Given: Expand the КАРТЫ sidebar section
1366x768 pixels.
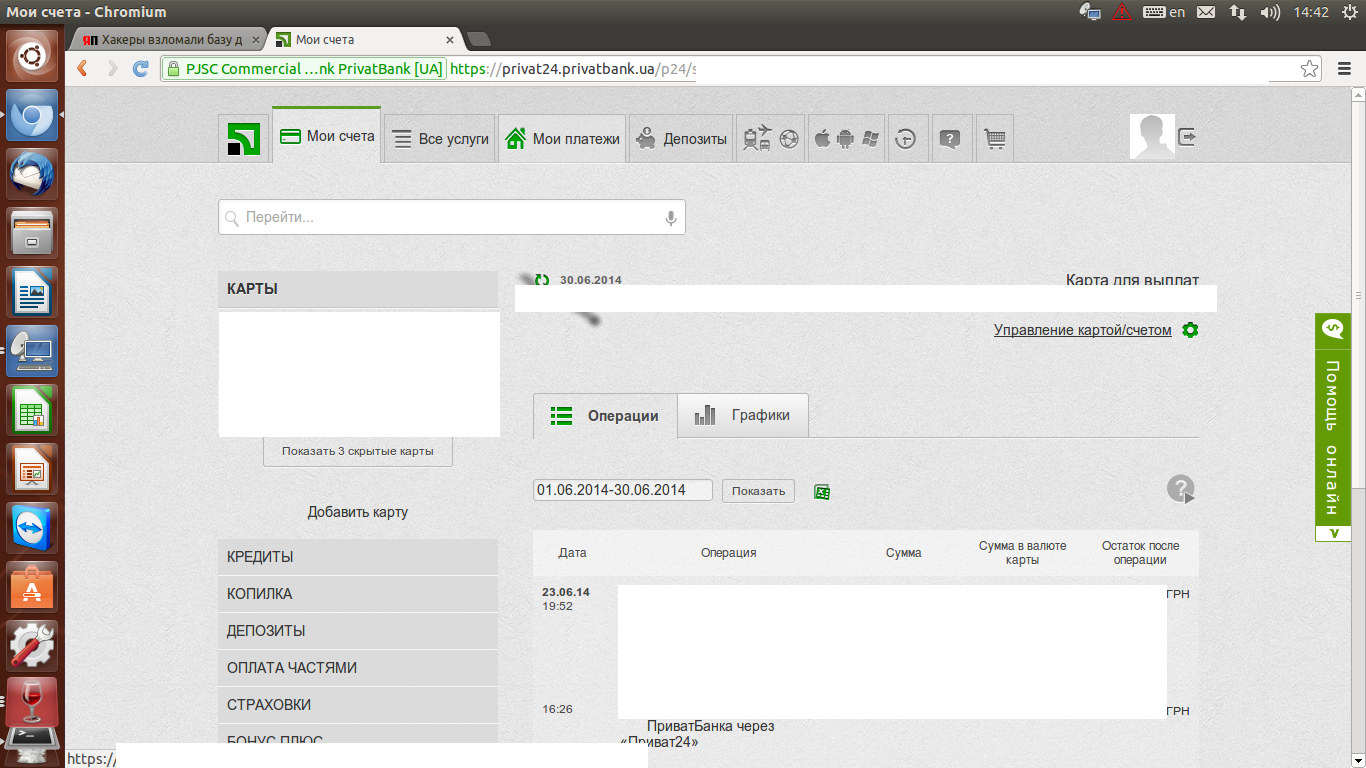Looking at the screenshot, I should (358, 289).
